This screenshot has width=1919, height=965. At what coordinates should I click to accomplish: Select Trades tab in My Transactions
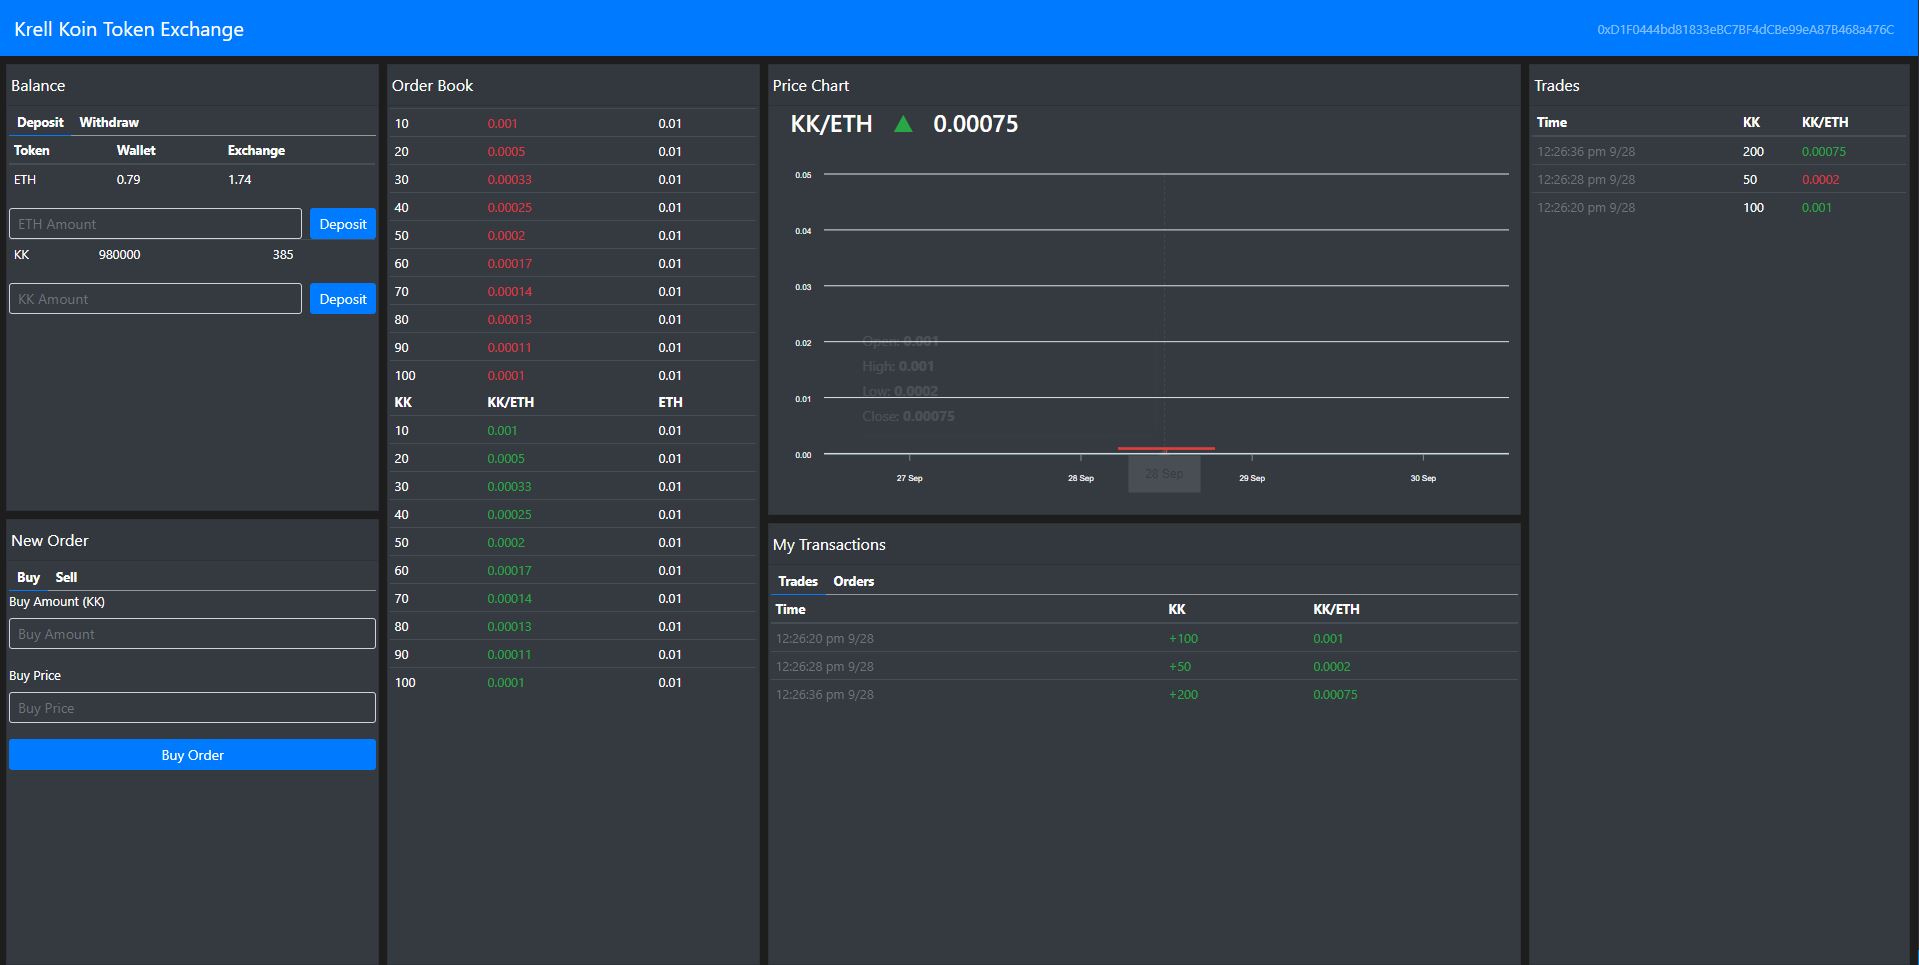click(x=797, y=581)
